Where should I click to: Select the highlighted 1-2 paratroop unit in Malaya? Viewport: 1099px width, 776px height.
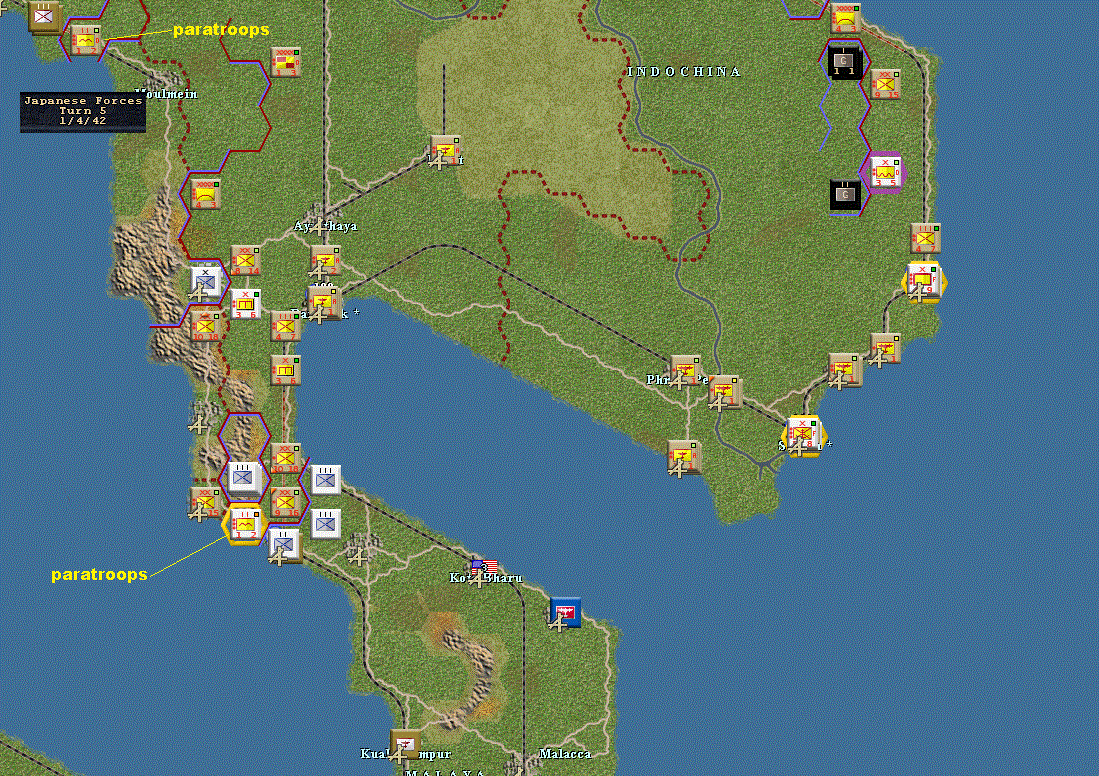(x=244, y=523)
